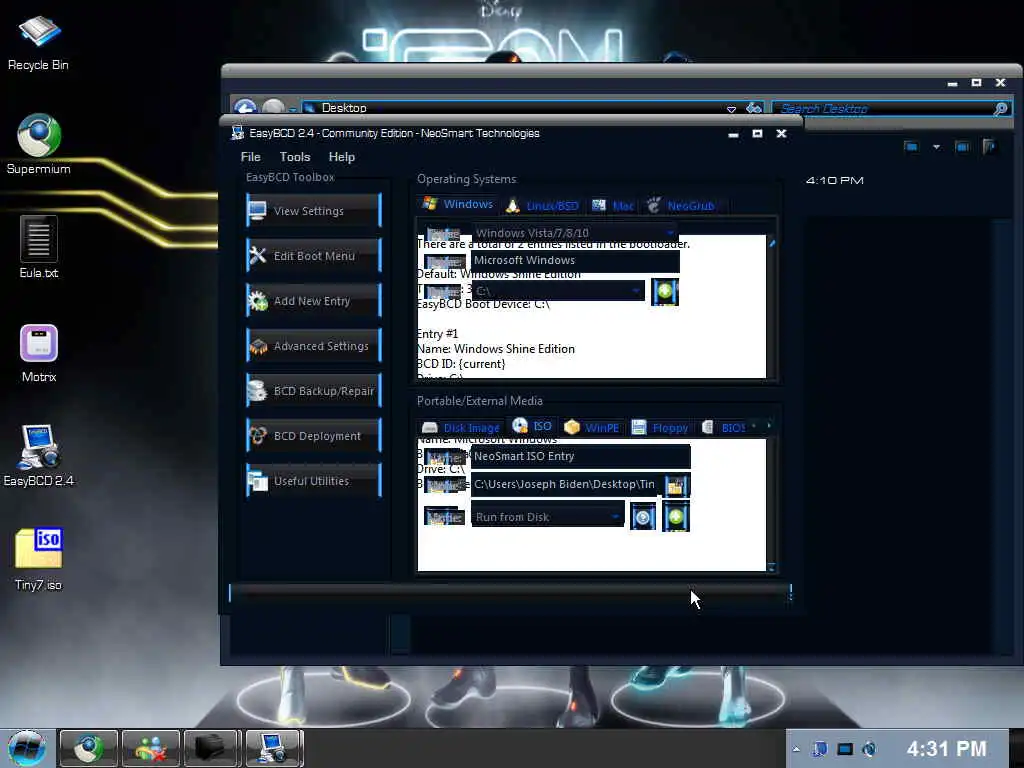Click the Desktop address bar in Explorer

[516, 108]
